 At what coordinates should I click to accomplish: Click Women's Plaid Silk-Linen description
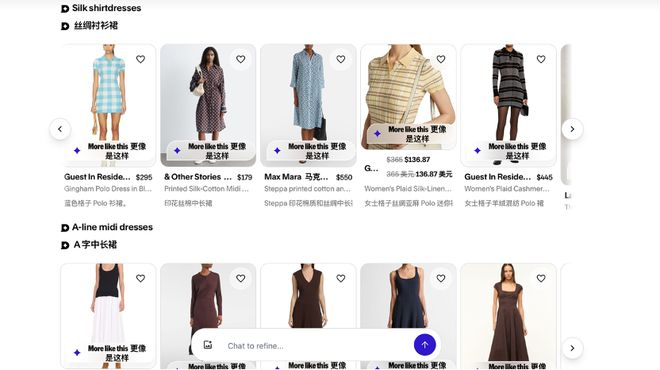(x=408, y=189)
